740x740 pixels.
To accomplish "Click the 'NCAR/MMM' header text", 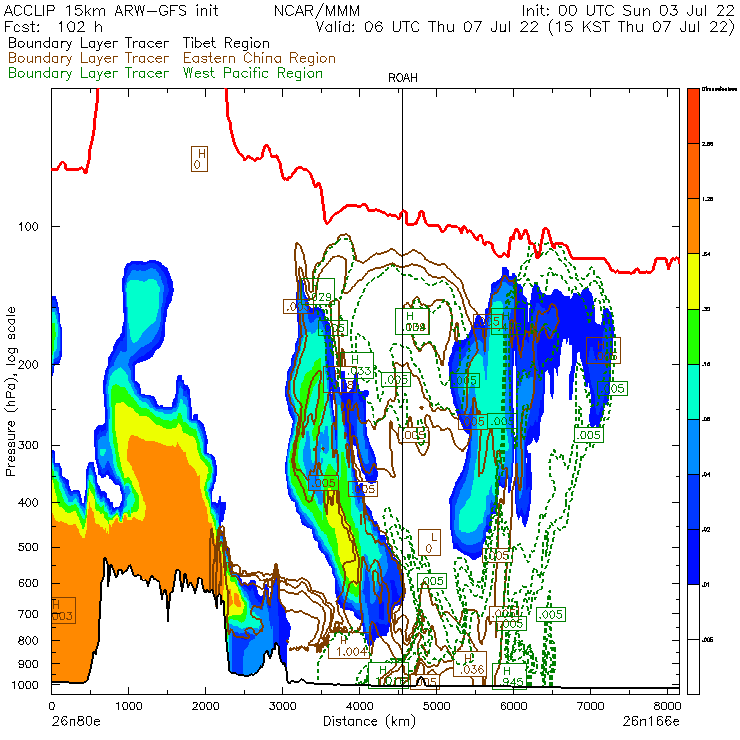I will (x=317, y=10).
